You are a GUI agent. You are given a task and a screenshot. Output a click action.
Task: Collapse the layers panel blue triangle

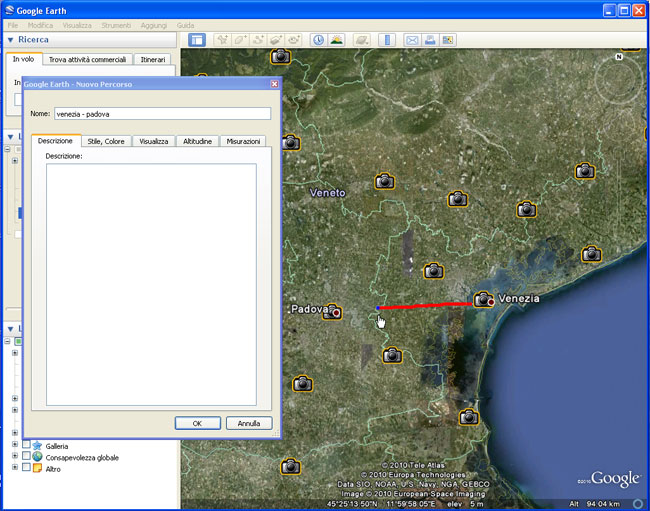coord(10,329)
